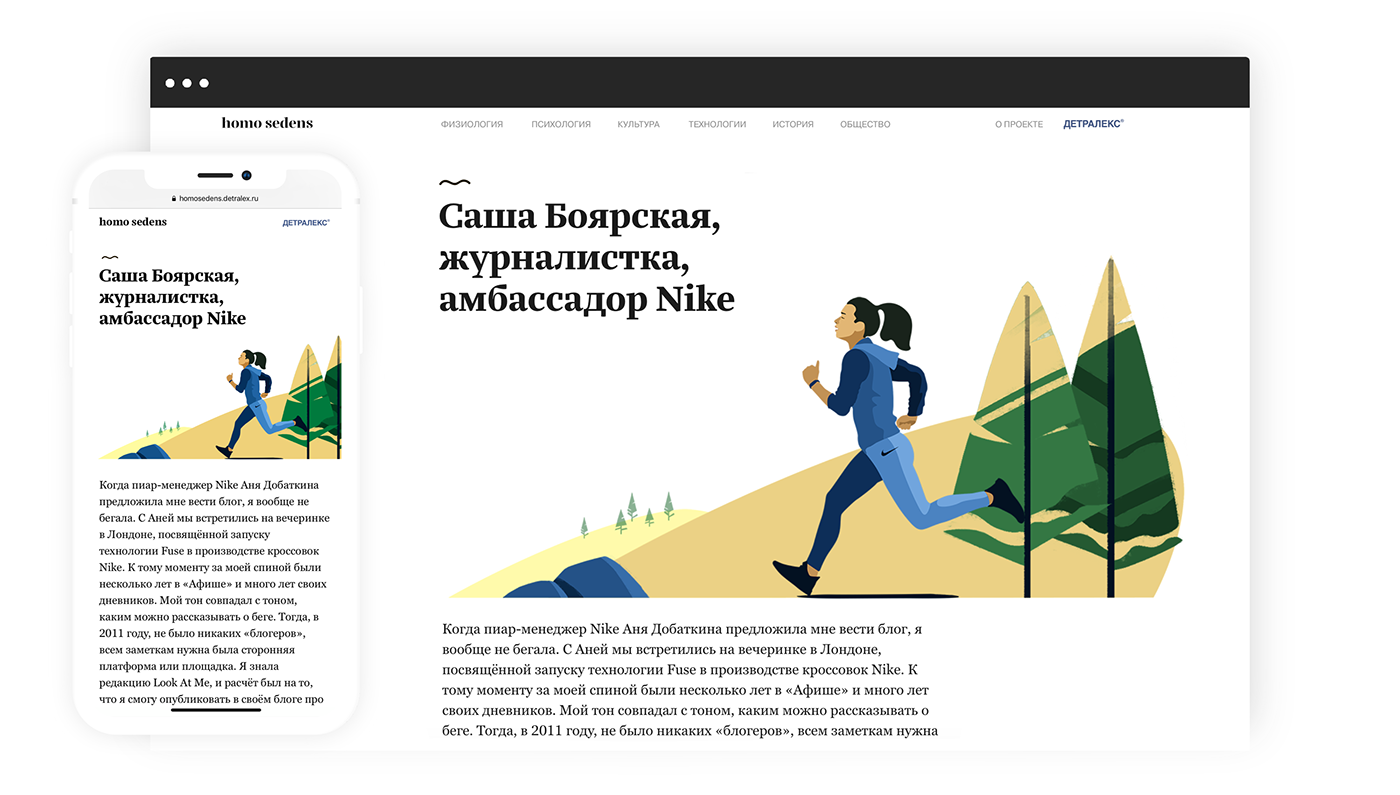
Task: Click the homo sedens desktop logo
Action: click(267, 123)
